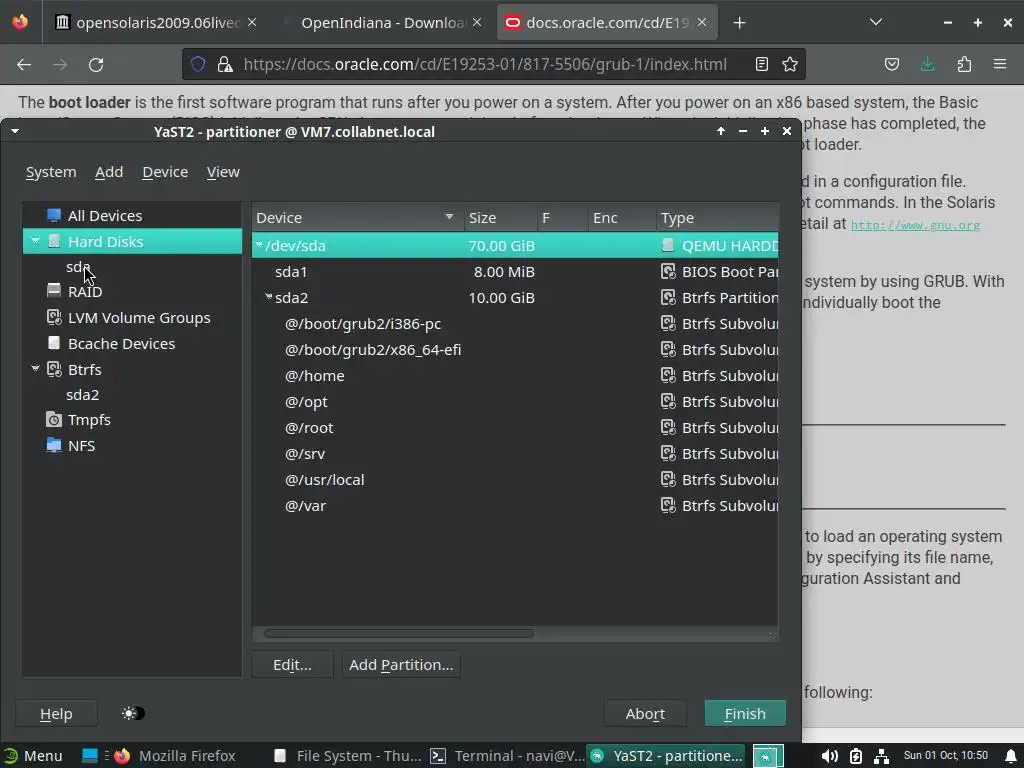The width and height of the screenshot is (1024, 768).
Task: Click the RAID icon in the sidebar
Action: pyautogui.click(x=54, y=291)
